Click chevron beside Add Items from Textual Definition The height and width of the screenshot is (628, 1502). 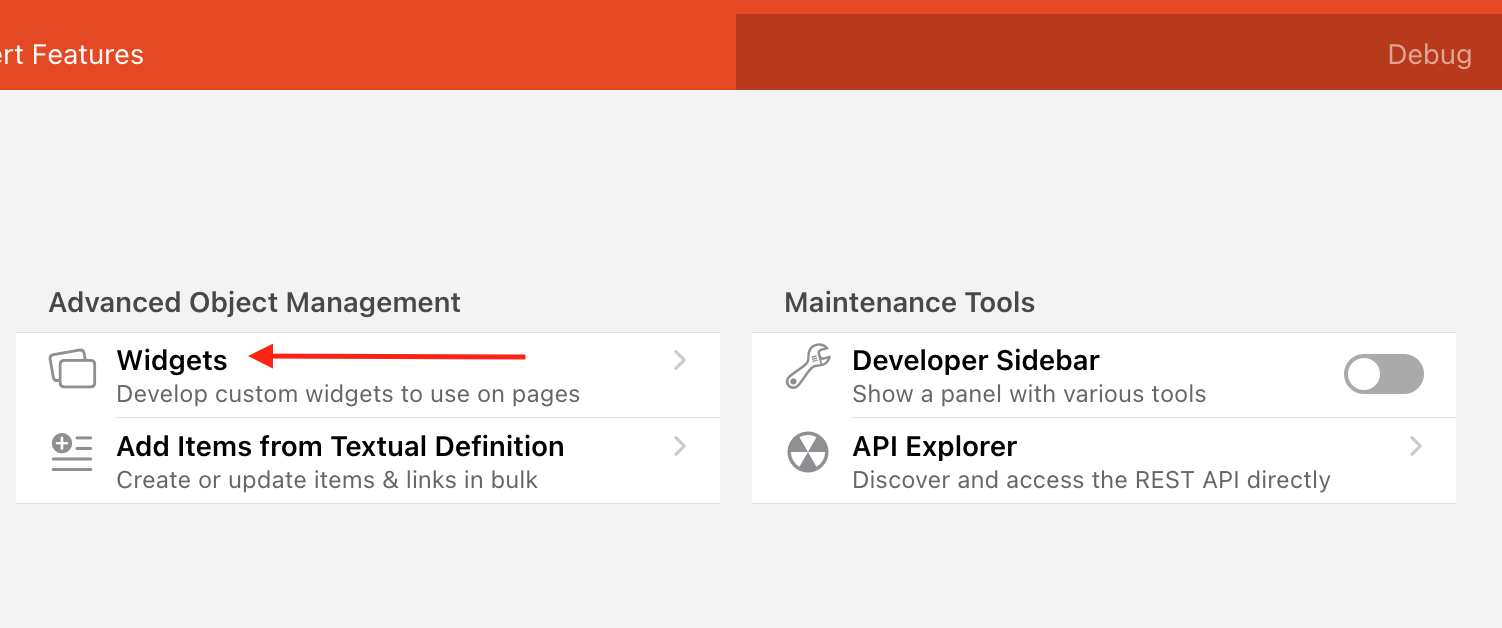coord(680,446)
